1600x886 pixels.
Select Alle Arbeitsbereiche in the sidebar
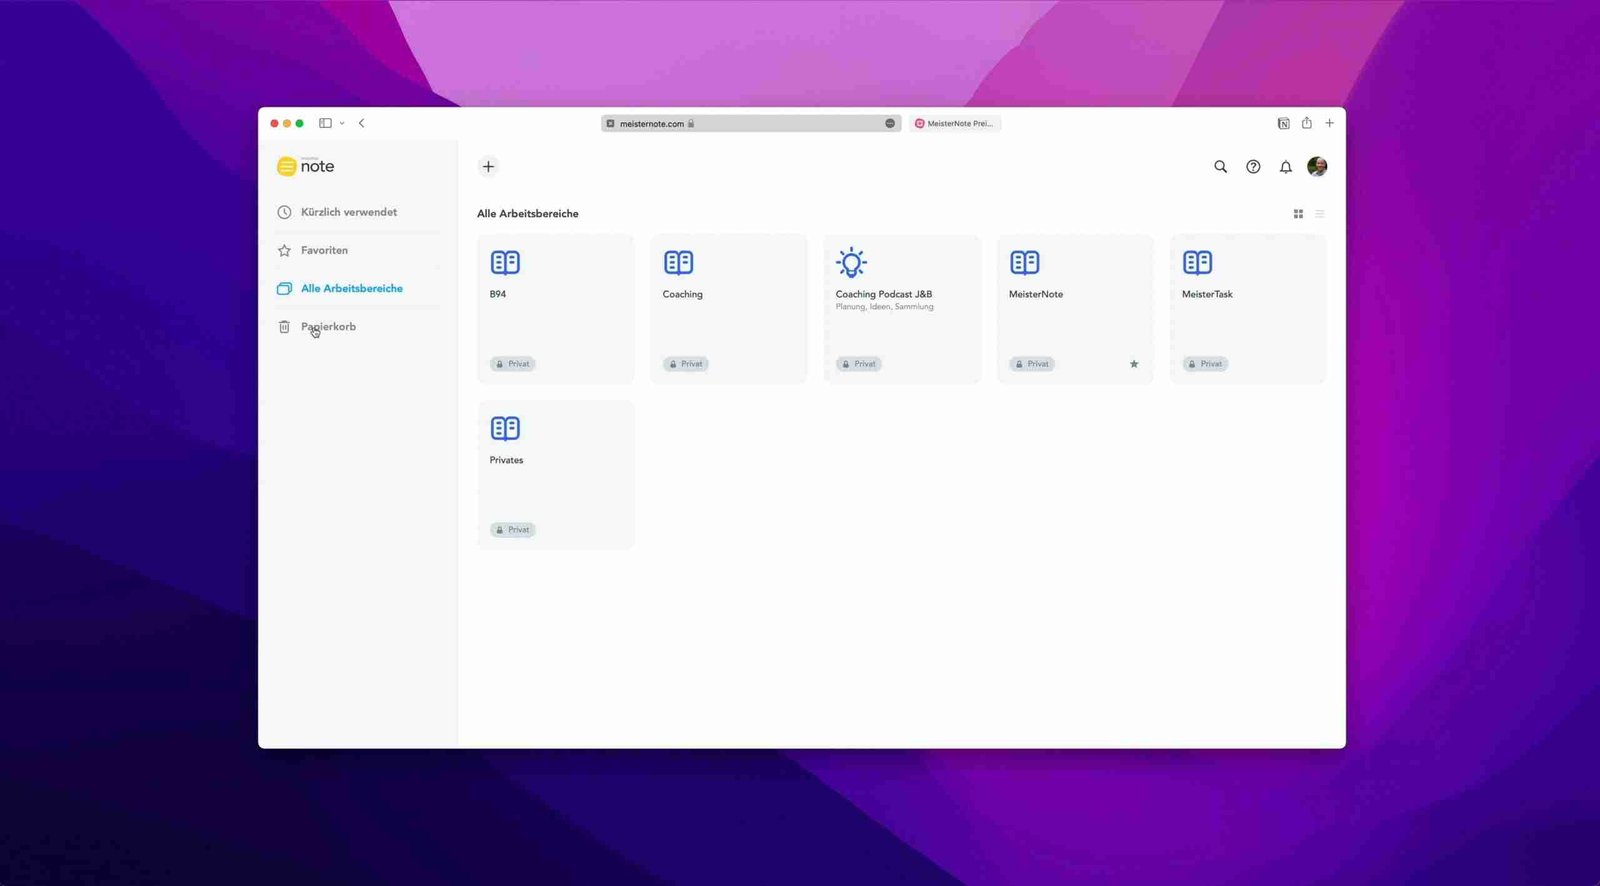pyautogui.click(x=351, y=288)
